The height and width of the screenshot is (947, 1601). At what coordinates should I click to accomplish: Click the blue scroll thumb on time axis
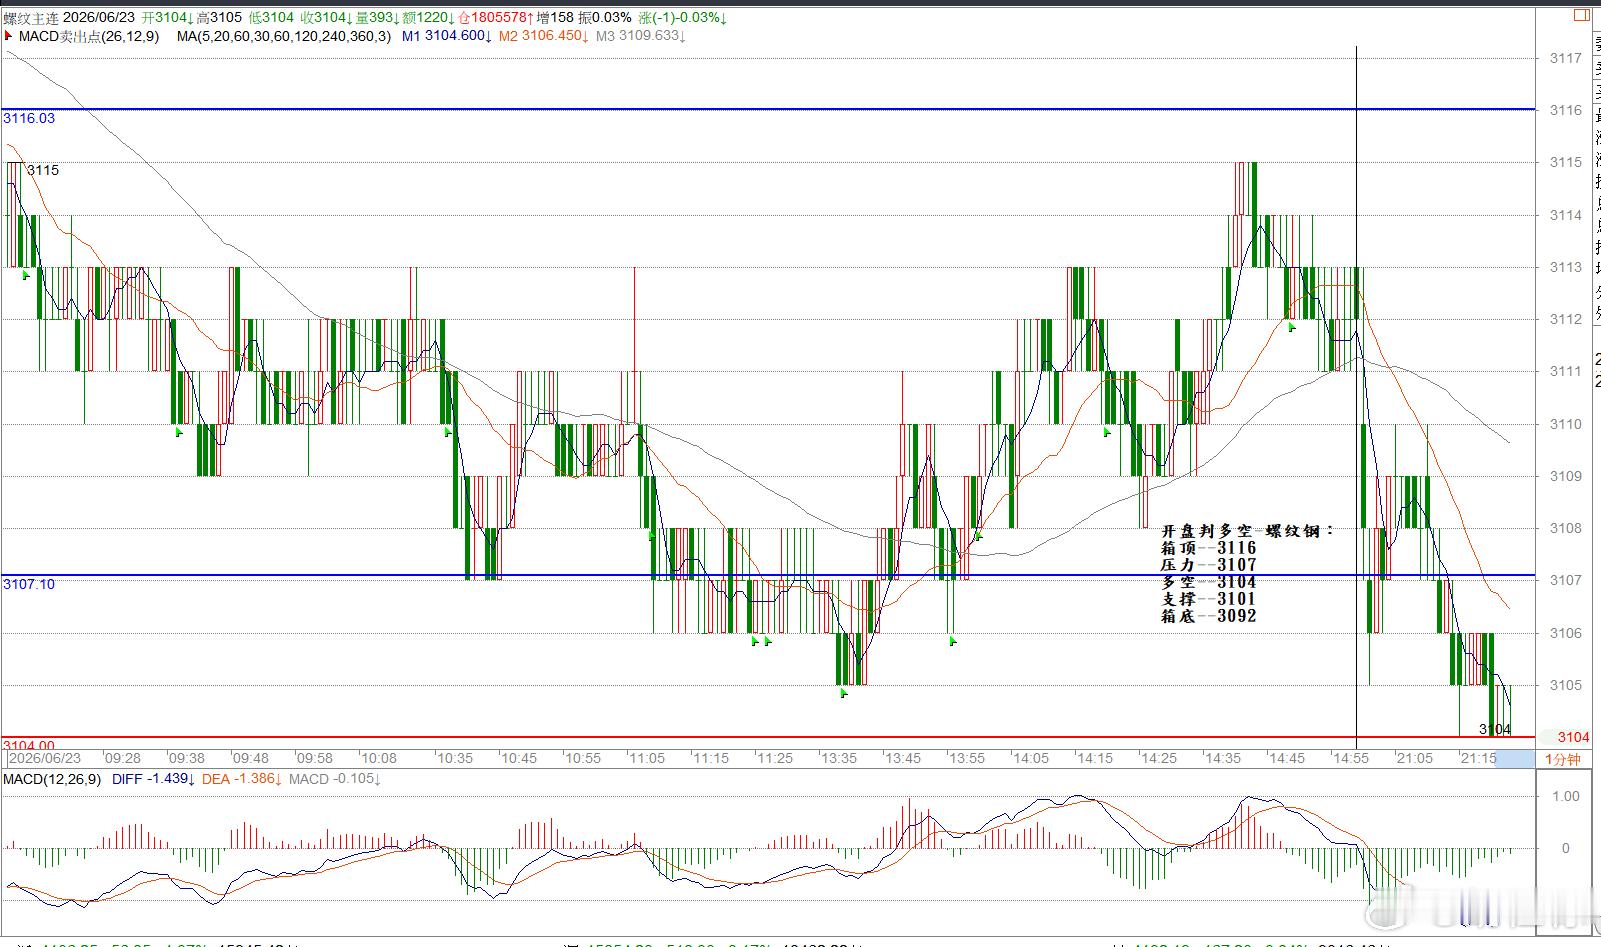pyautogui.click(x=1514, y=759)
